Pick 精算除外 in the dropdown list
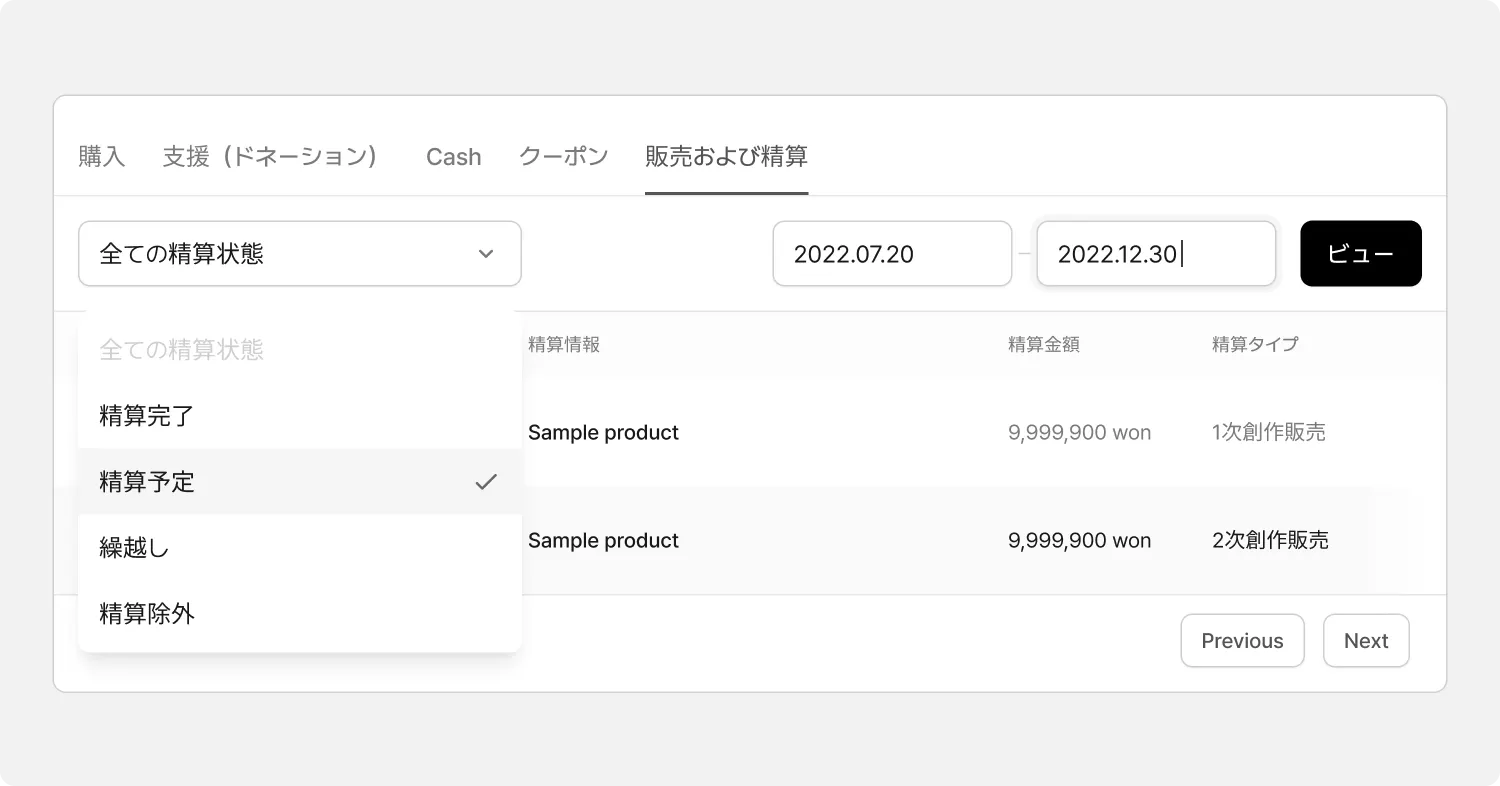Viewport: 1500px width, 786px height. tap(147, 614)
